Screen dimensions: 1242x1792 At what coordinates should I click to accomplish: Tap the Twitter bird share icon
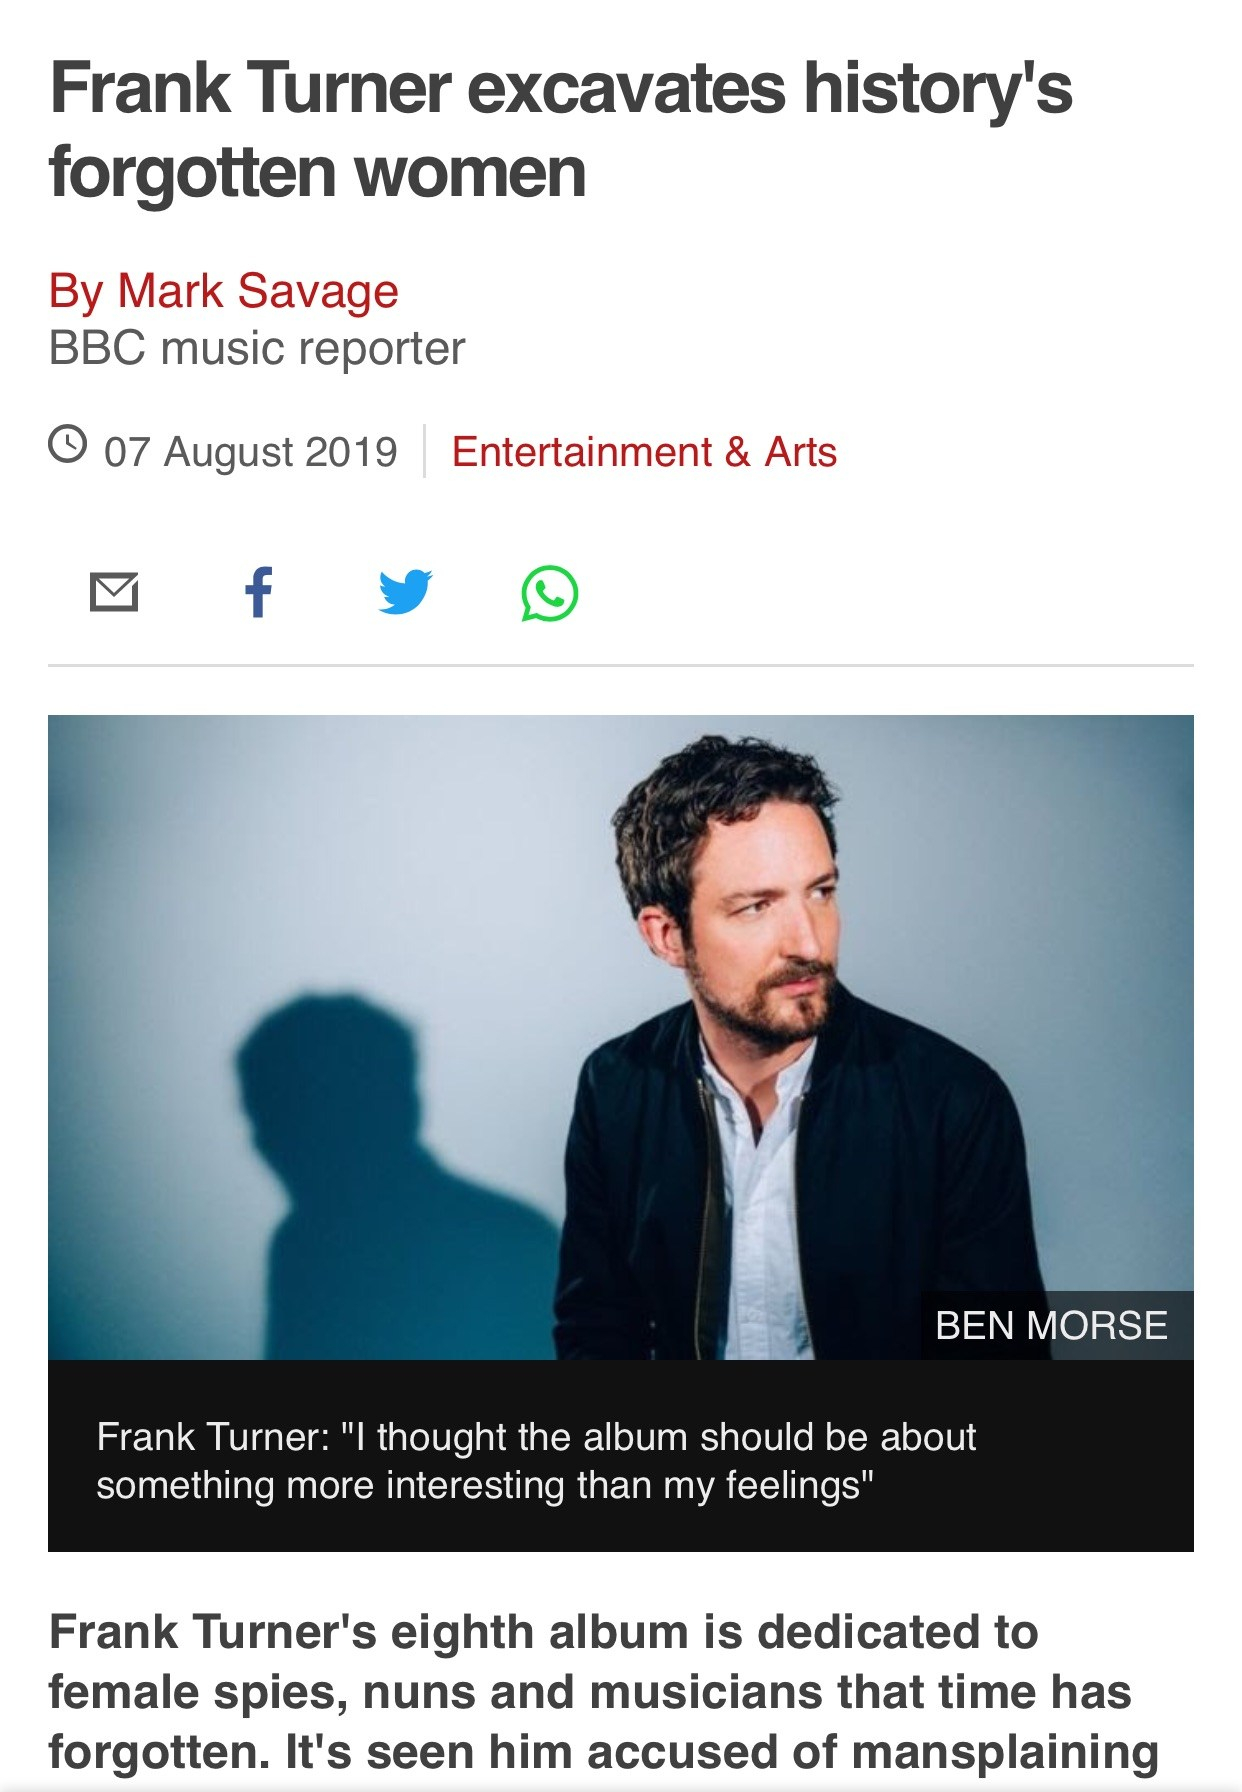(x=405, y=592)
